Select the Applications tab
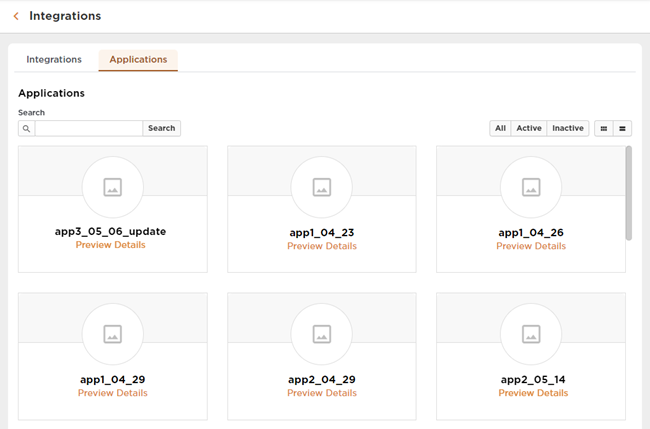The height and width of the screenshot is (429, 650). click(x=138, y=60)
